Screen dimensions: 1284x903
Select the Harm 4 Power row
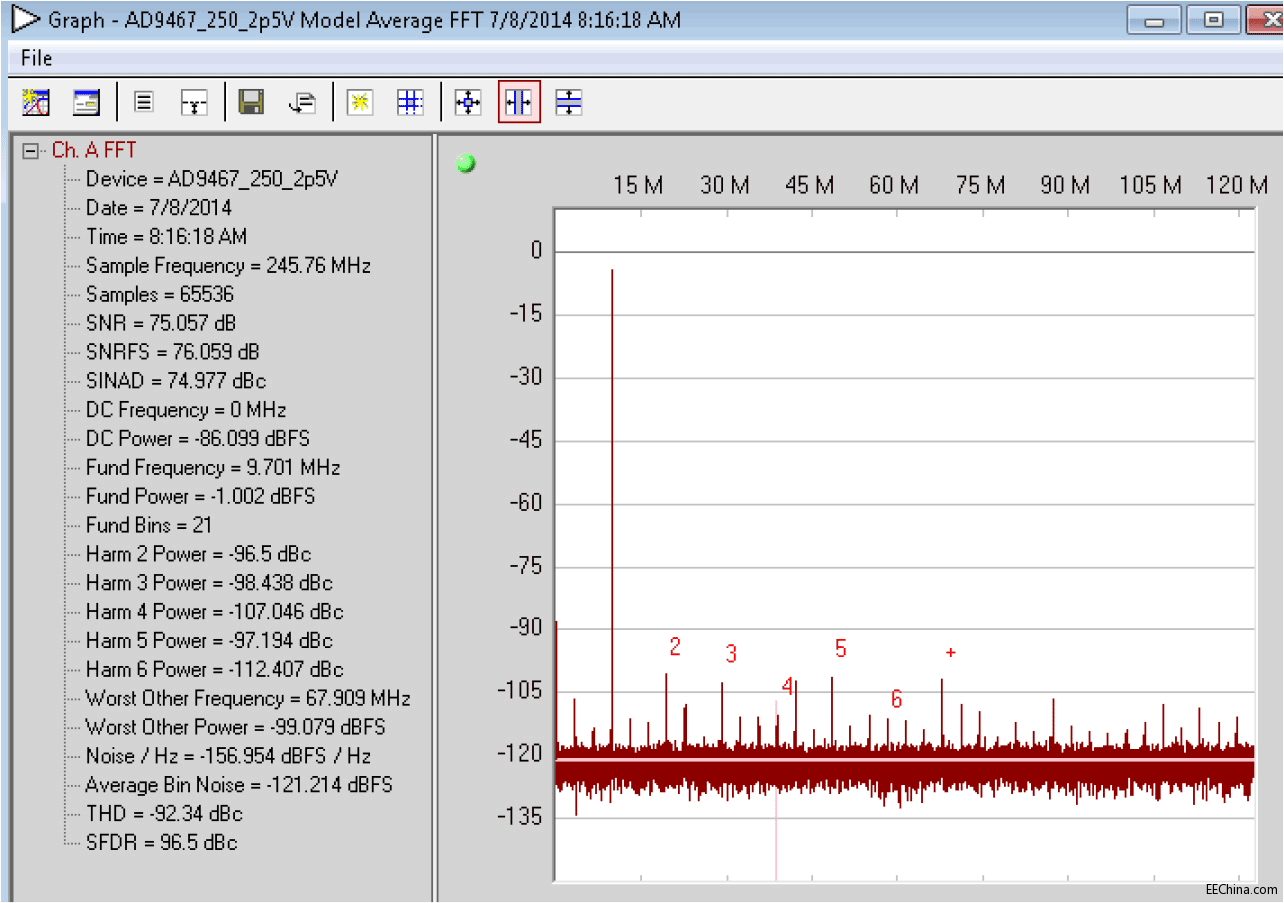click(x=214, y=612)
